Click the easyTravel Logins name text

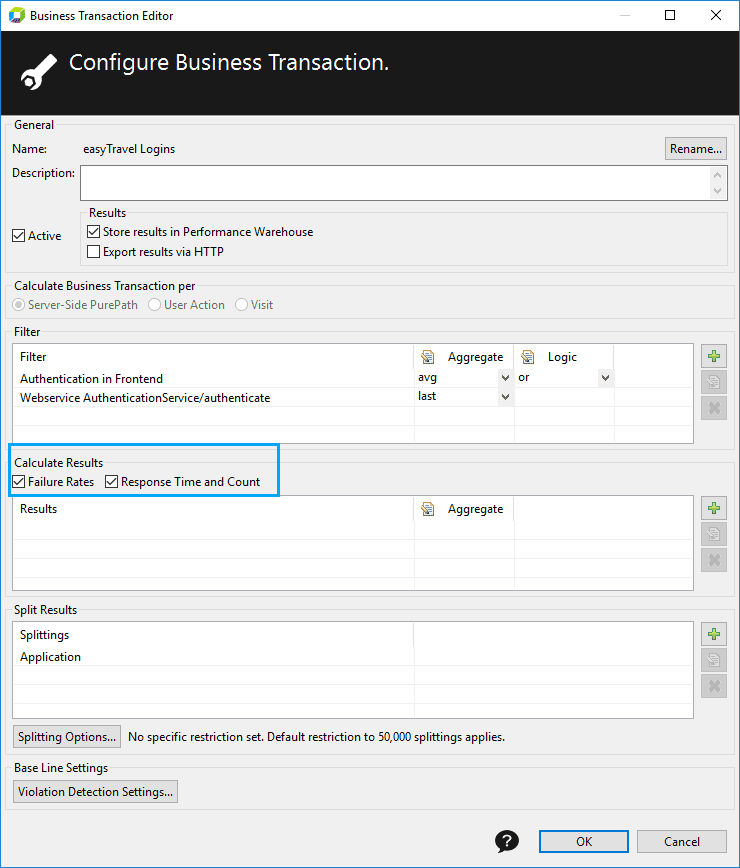click(129, 149)
